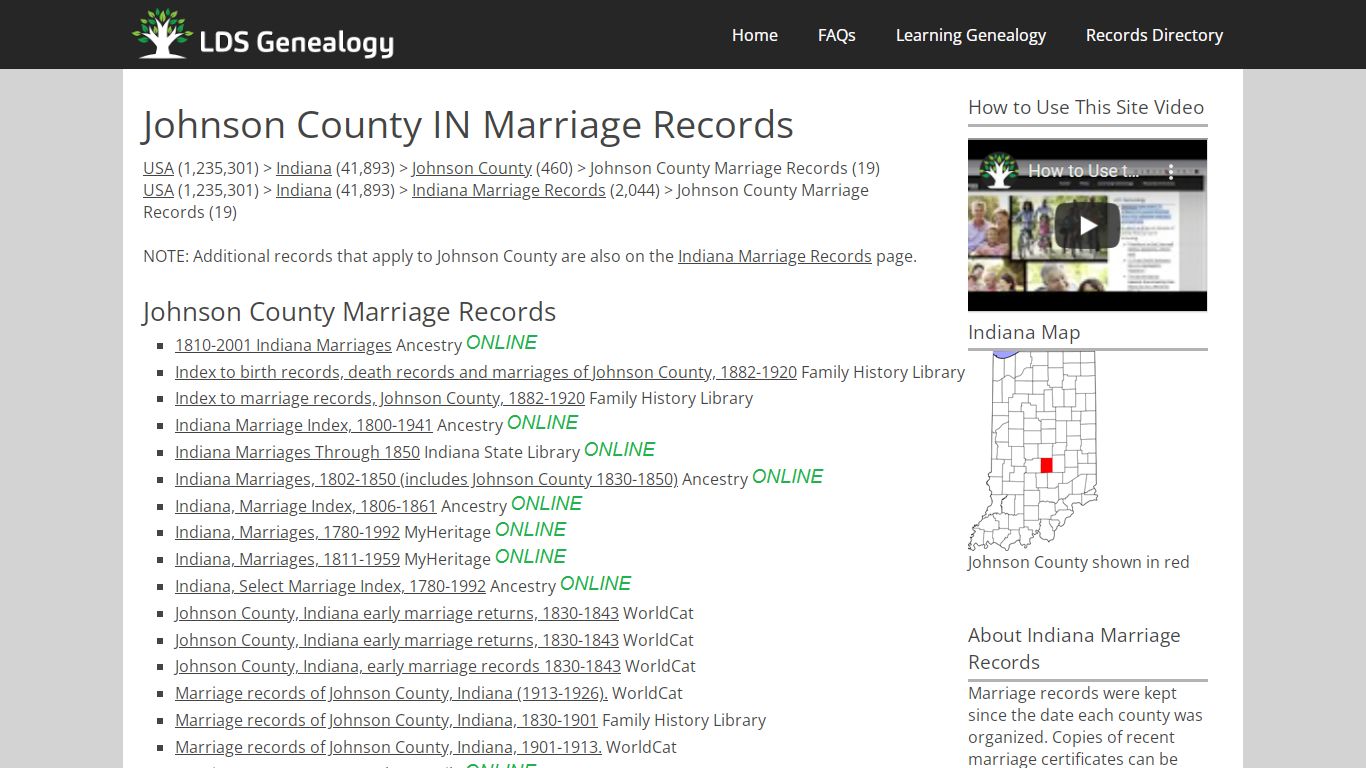Click the LDS Genealogy tree logo
This screenshot has height=768, width=1366.
263,34
